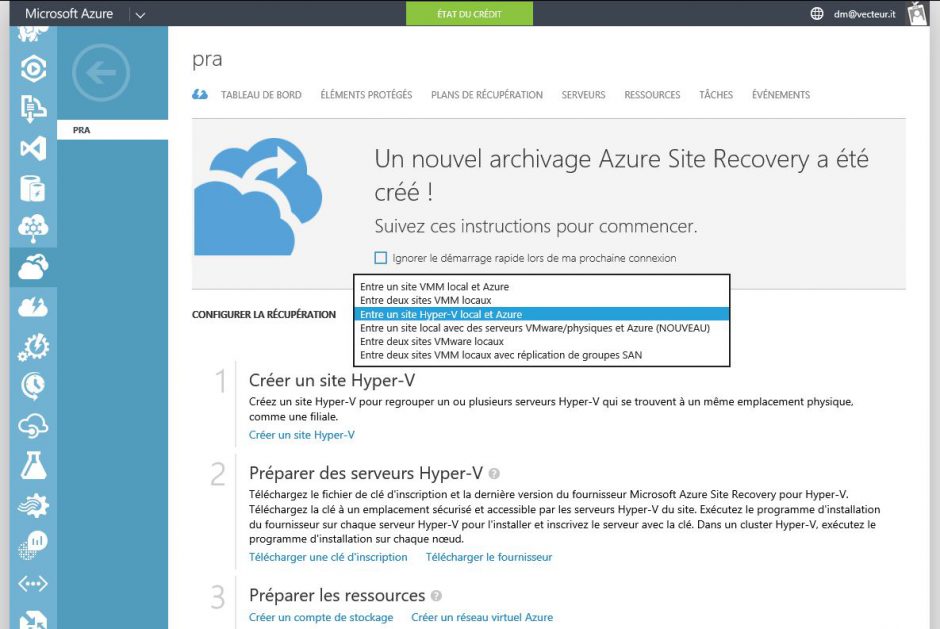The height and width of the screenshot is (629, 940).
Task: Open Visual Studio icon in sidebar
Action: tap(33, 149)
